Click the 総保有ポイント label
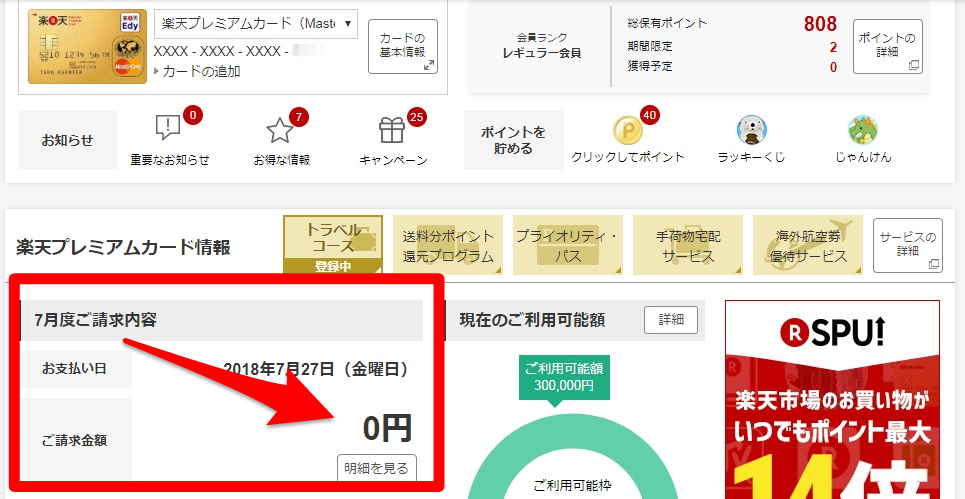965x499 pixels. (667, 23)
